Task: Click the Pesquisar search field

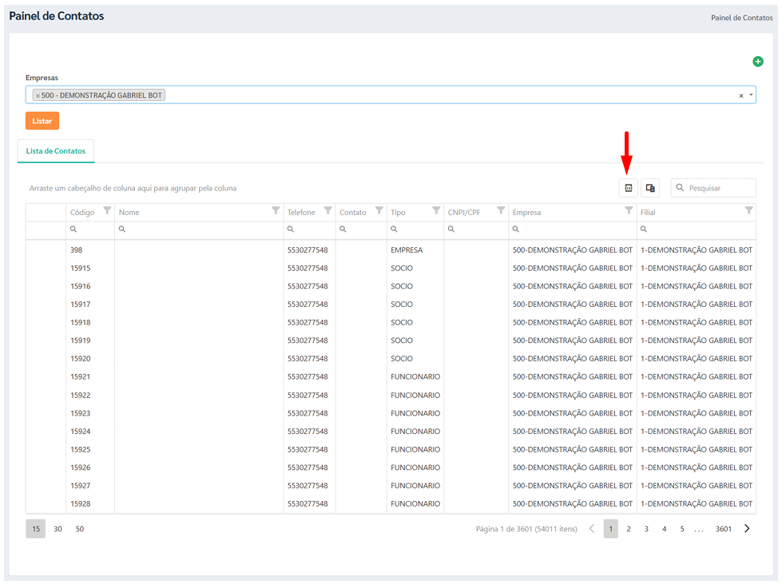Action: point(714,188)
